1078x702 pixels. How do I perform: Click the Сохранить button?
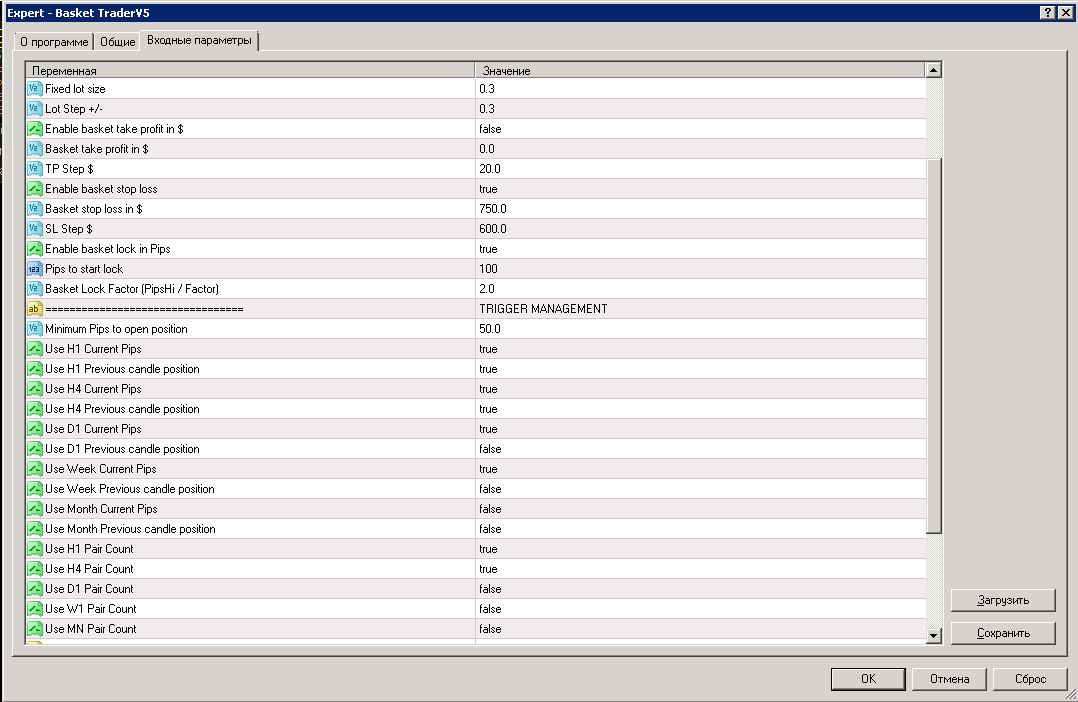(x=1003, y=633)
